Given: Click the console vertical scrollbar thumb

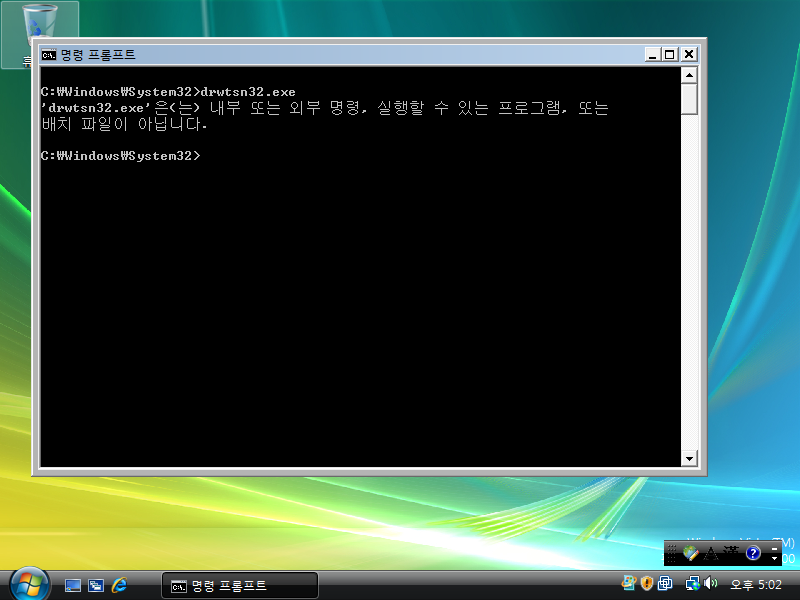Looking at the screenshot, I should [689, 99].
